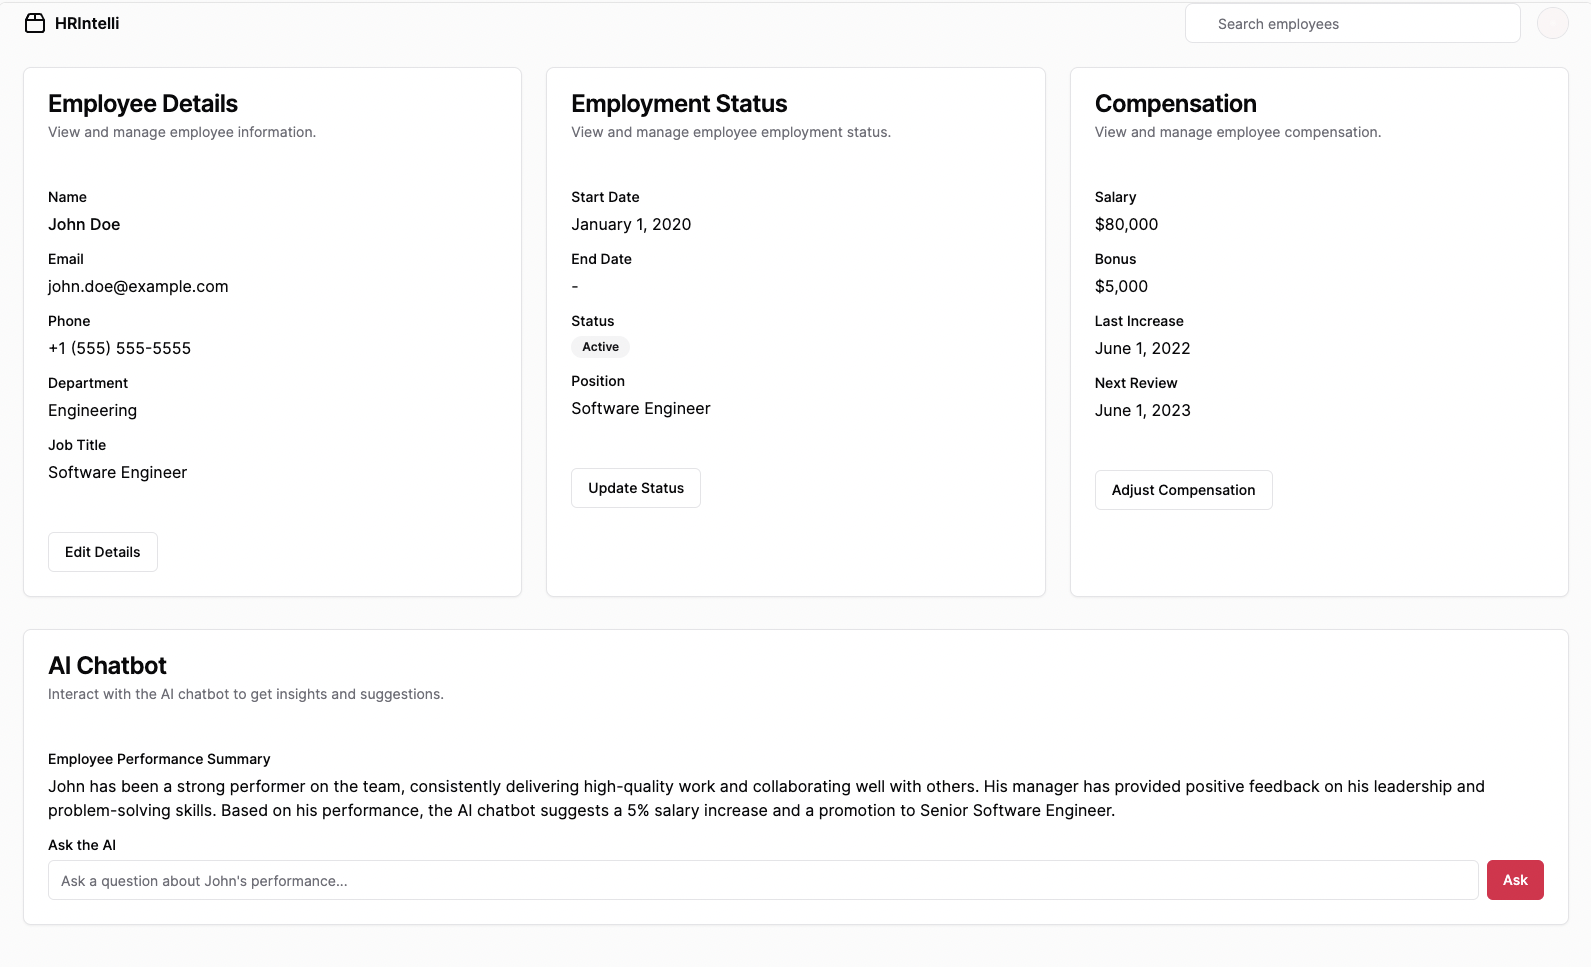Click the performance summary paragraph about John

[x=766, y=798]
